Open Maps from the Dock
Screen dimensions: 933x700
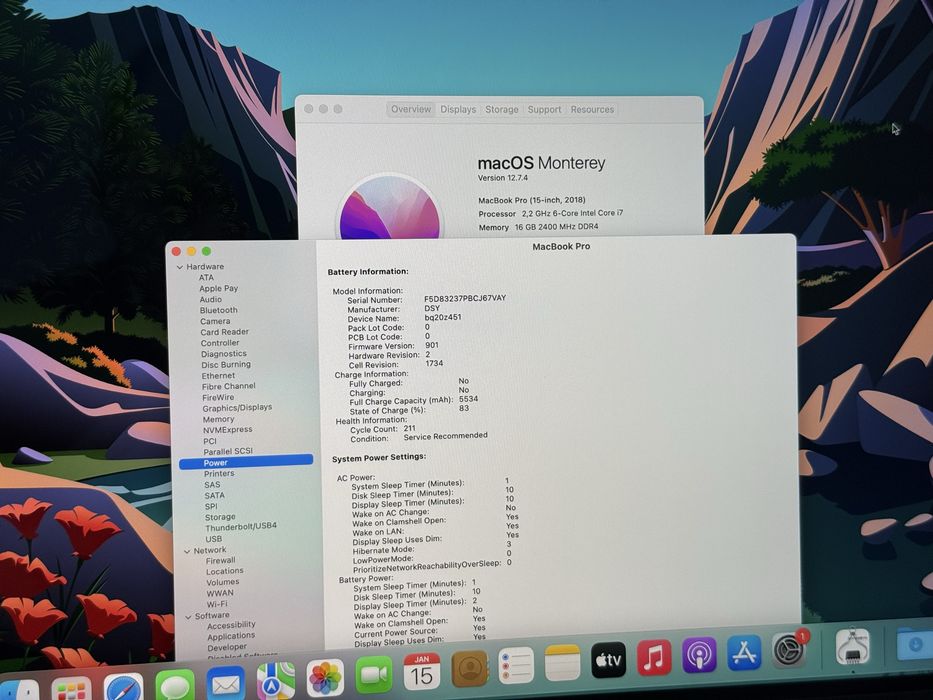point(275,680)
